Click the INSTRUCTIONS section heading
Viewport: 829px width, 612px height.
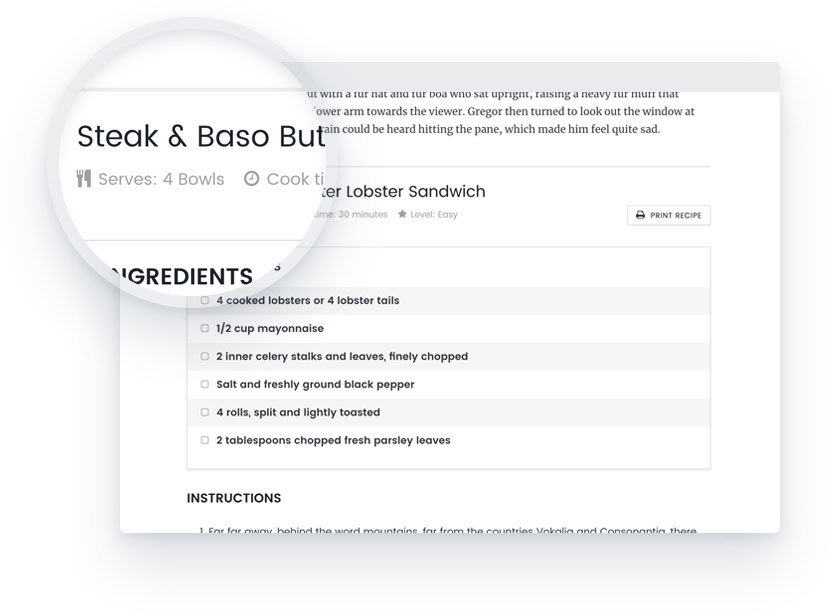[234, 498]
